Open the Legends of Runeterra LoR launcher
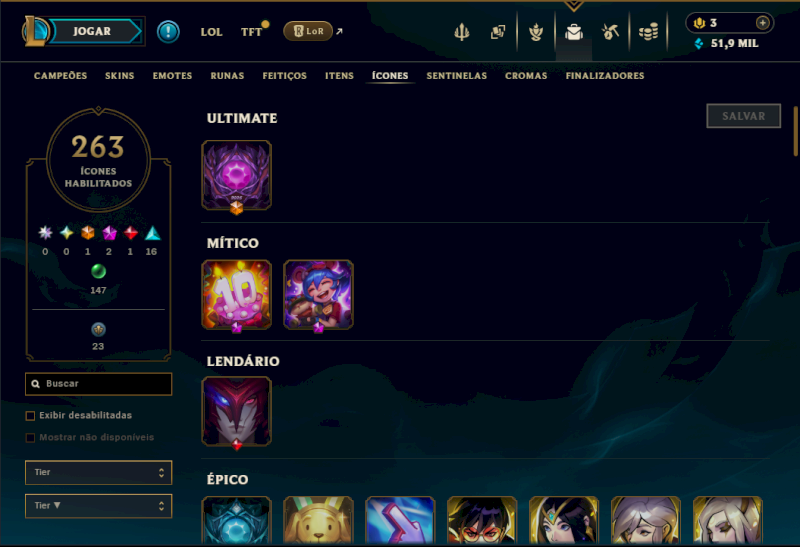 (x=308, y=31)
